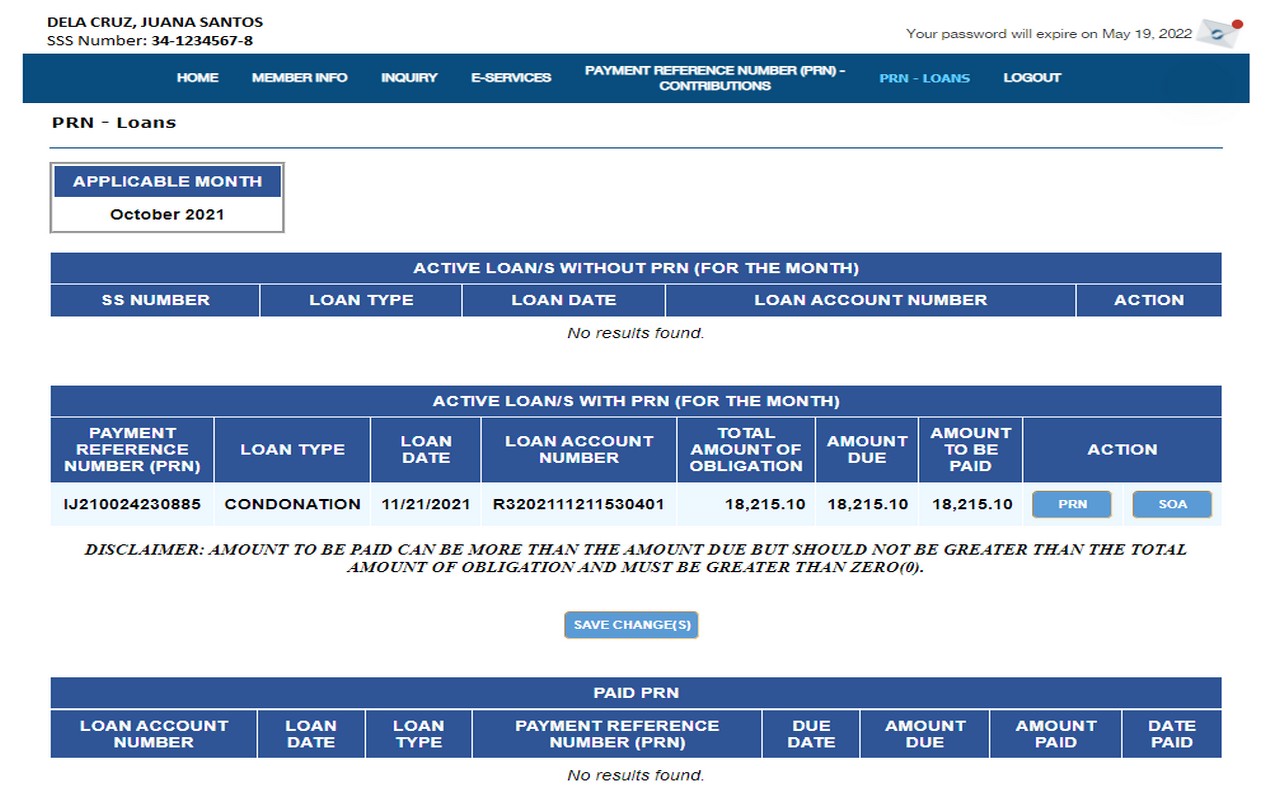Image resolution: width=1280 pixels, height=800 pixels.
Task: Click loan account number R3202111211530401
Action: click(578, 504)
